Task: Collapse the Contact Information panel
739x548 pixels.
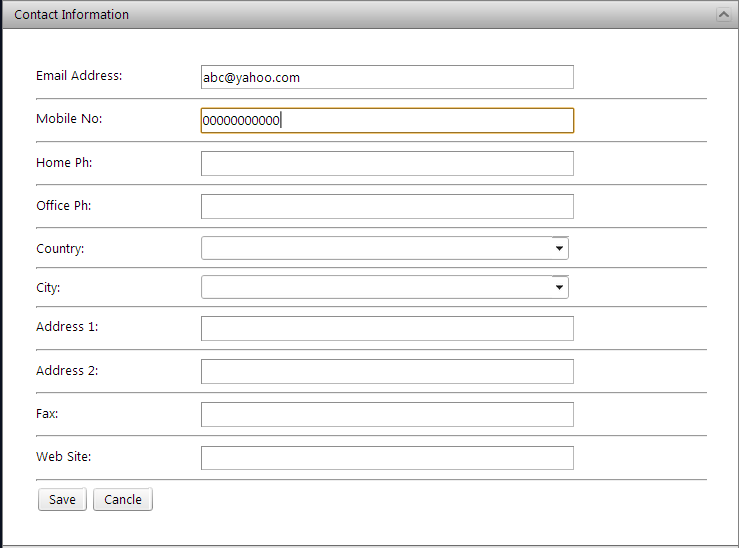Action: click(724, 15)
